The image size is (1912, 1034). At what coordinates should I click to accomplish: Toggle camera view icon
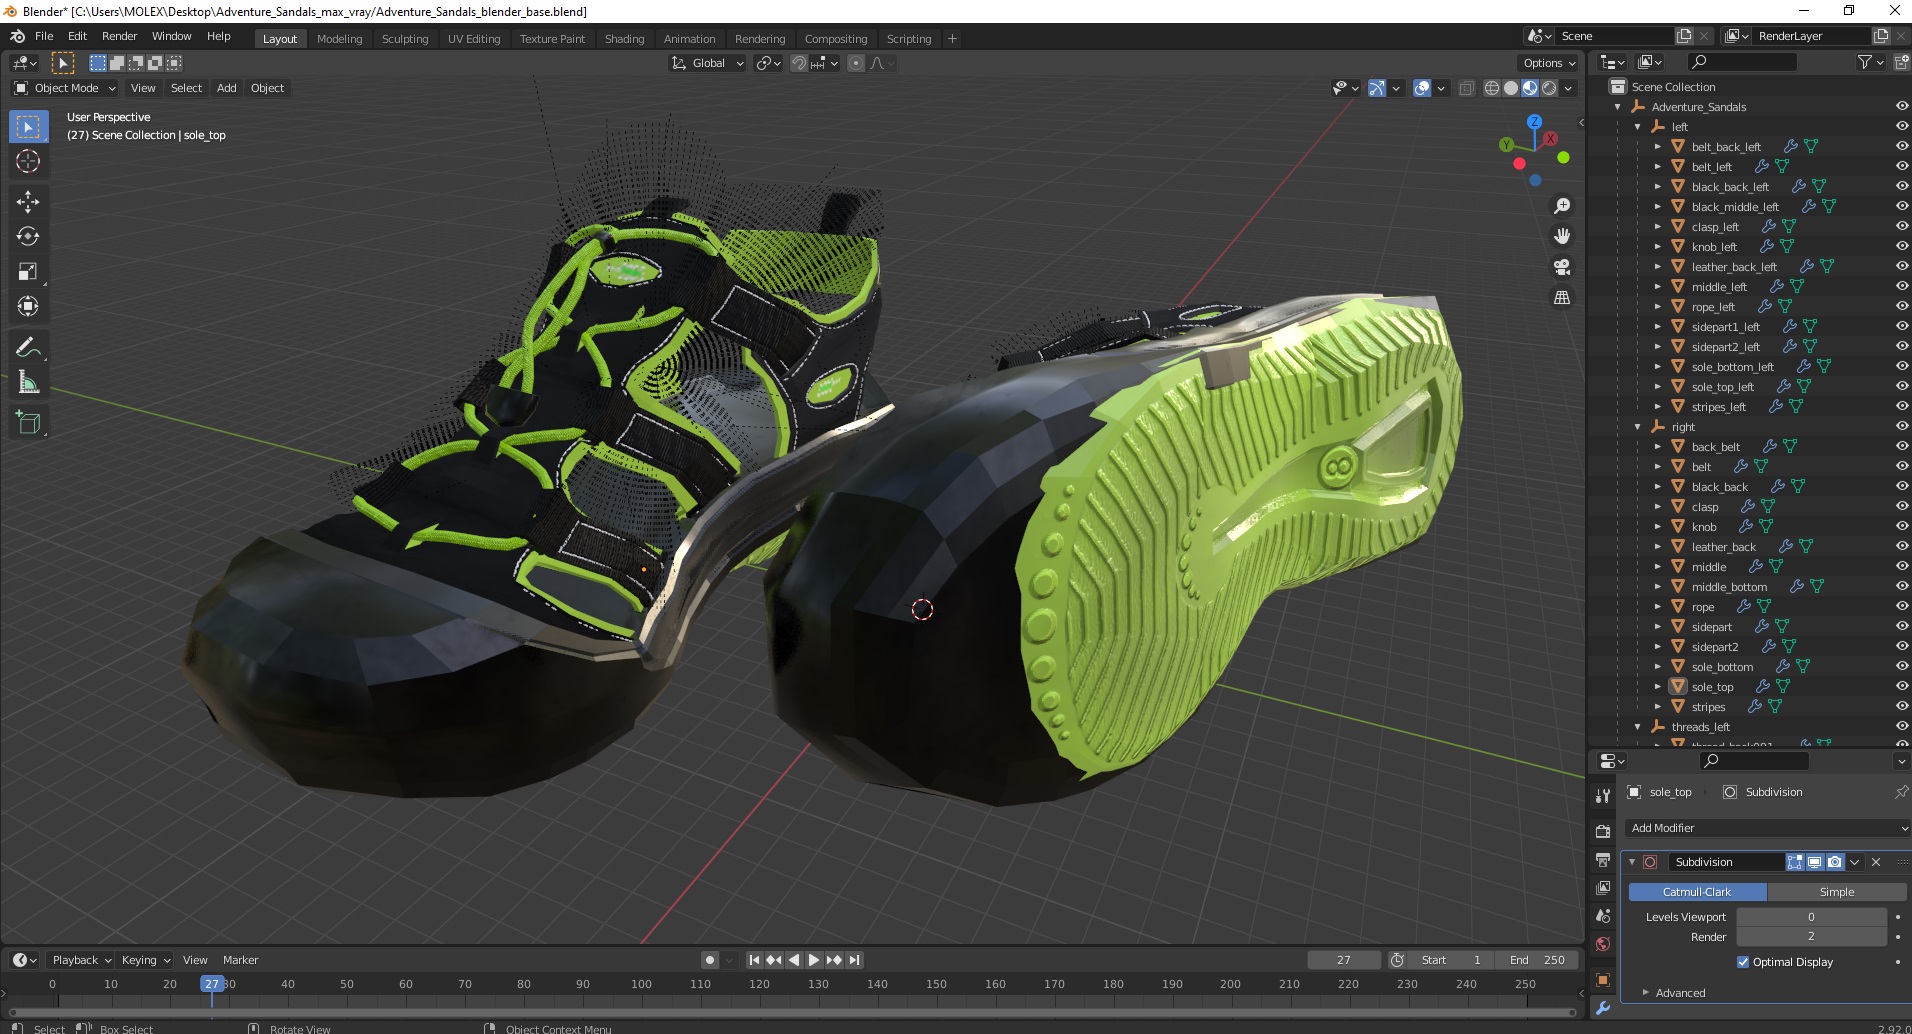[1561, 267]
